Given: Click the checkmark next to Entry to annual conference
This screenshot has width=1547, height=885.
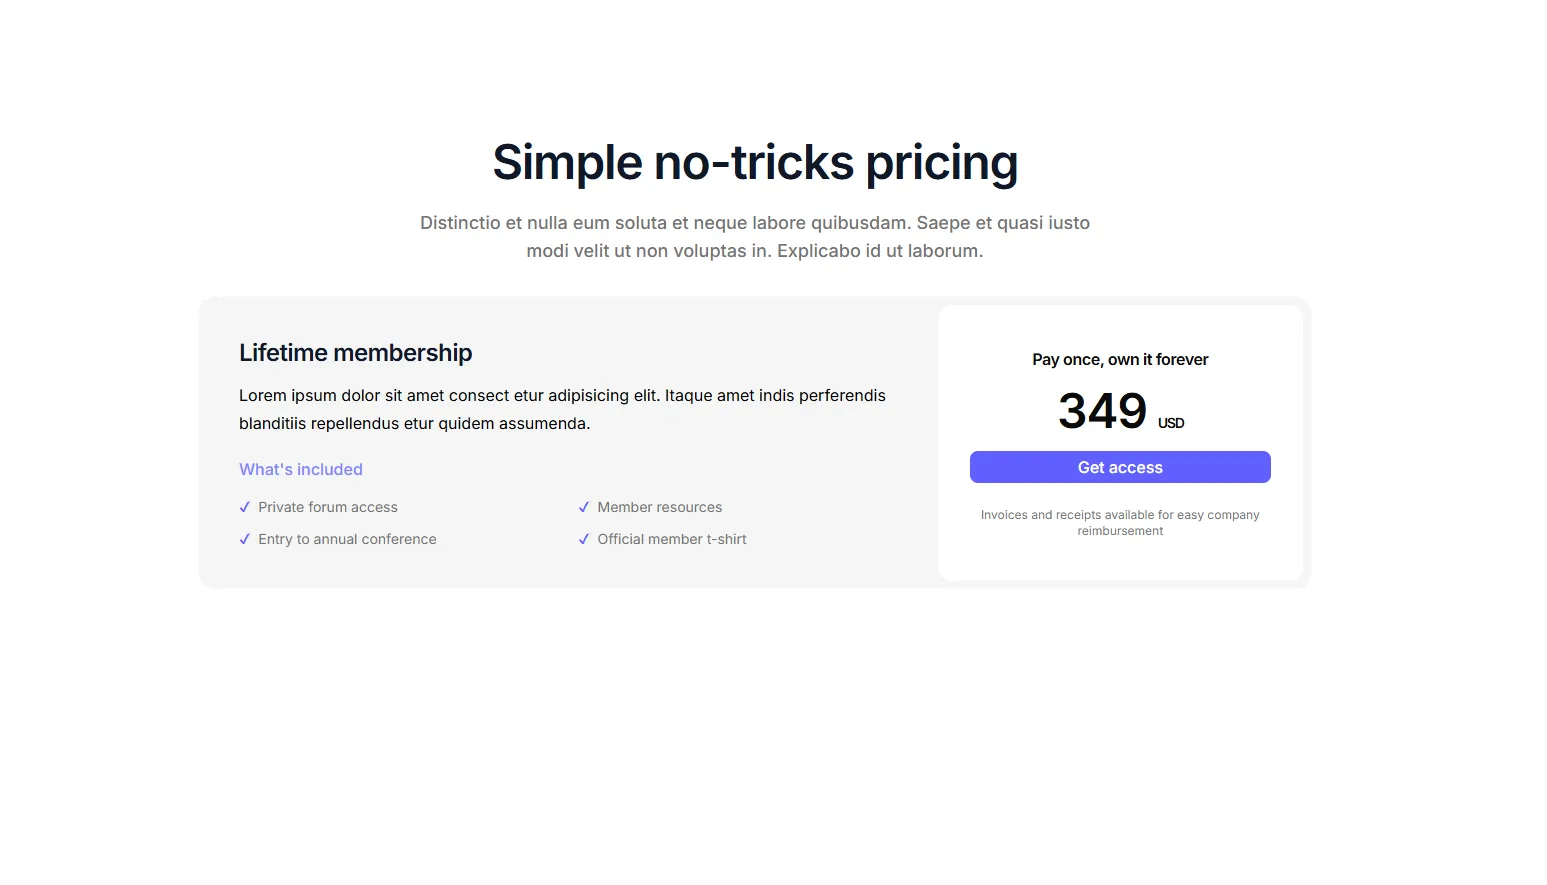Looking at the screenshot, I should pos(245,539).
